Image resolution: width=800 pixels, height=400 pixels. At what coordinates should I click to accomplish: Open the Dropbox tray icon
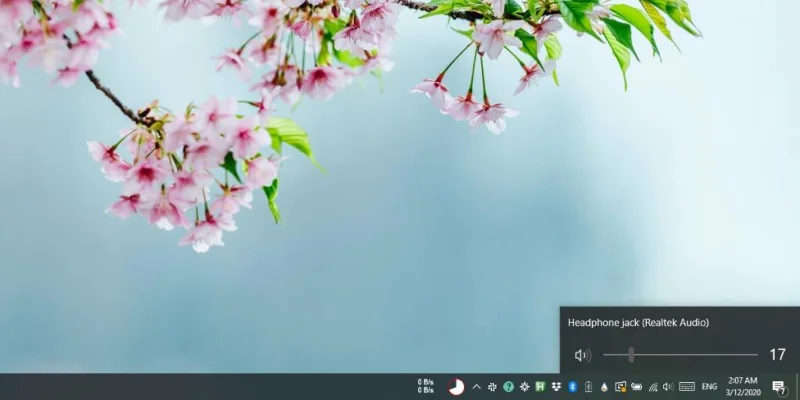coord(556,387)
